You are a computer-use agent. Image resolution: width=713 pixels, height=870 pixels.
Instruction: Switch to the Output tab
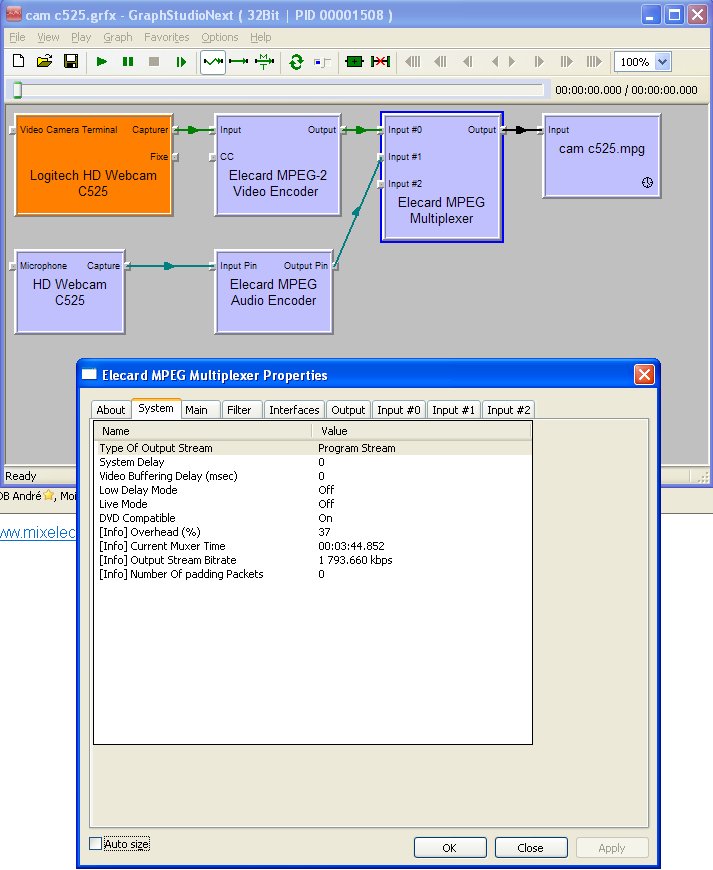tap(348, 410)
